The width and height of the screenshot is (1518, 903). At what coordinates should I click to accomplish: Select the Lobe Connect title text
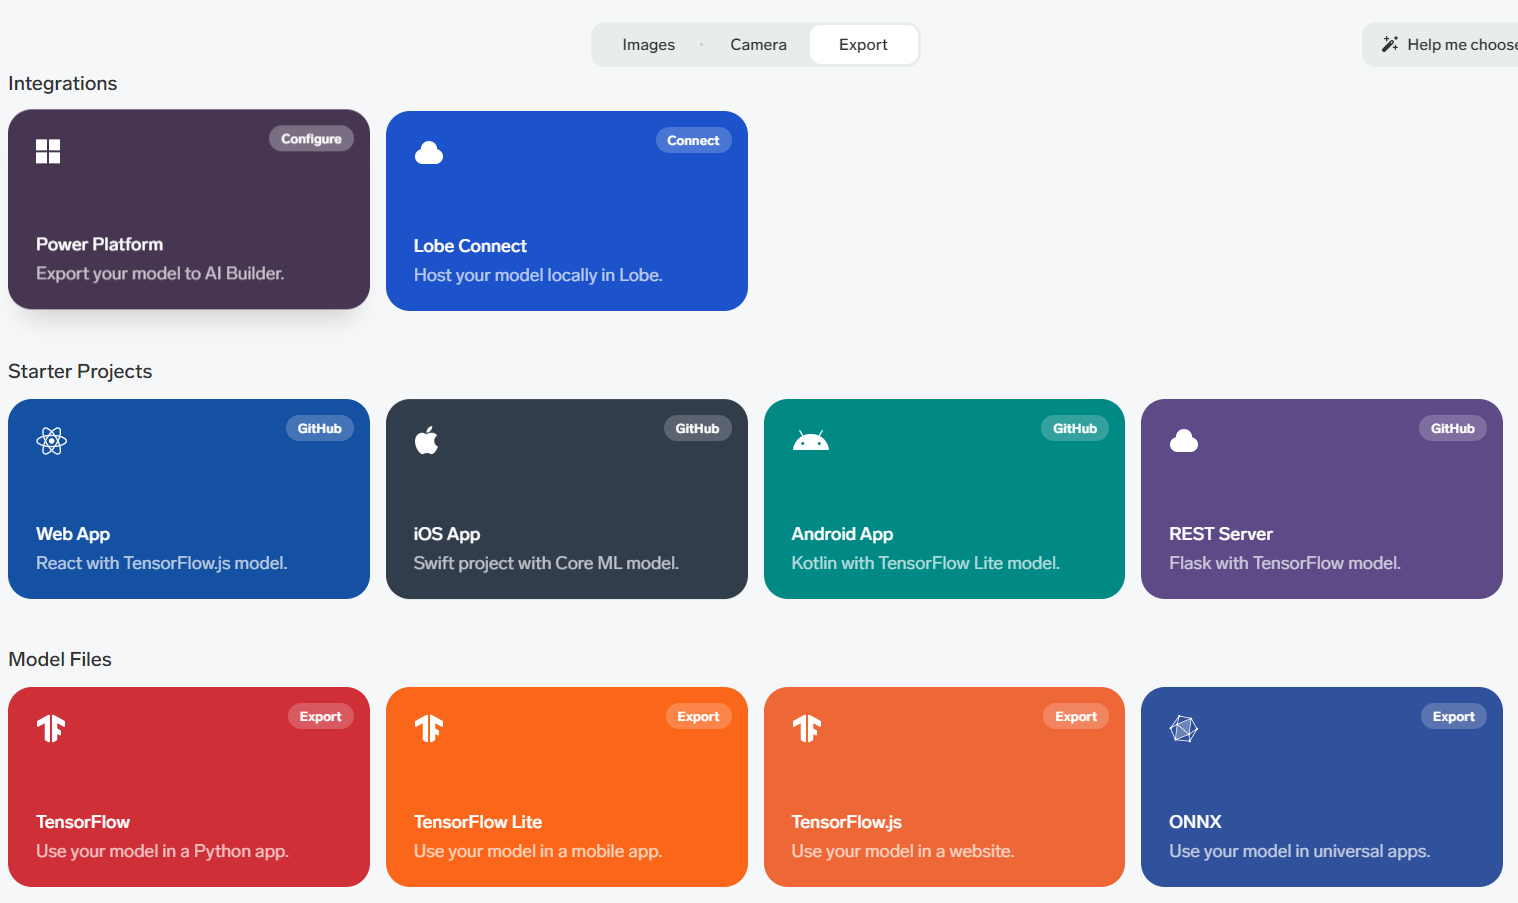pos(470,246)
